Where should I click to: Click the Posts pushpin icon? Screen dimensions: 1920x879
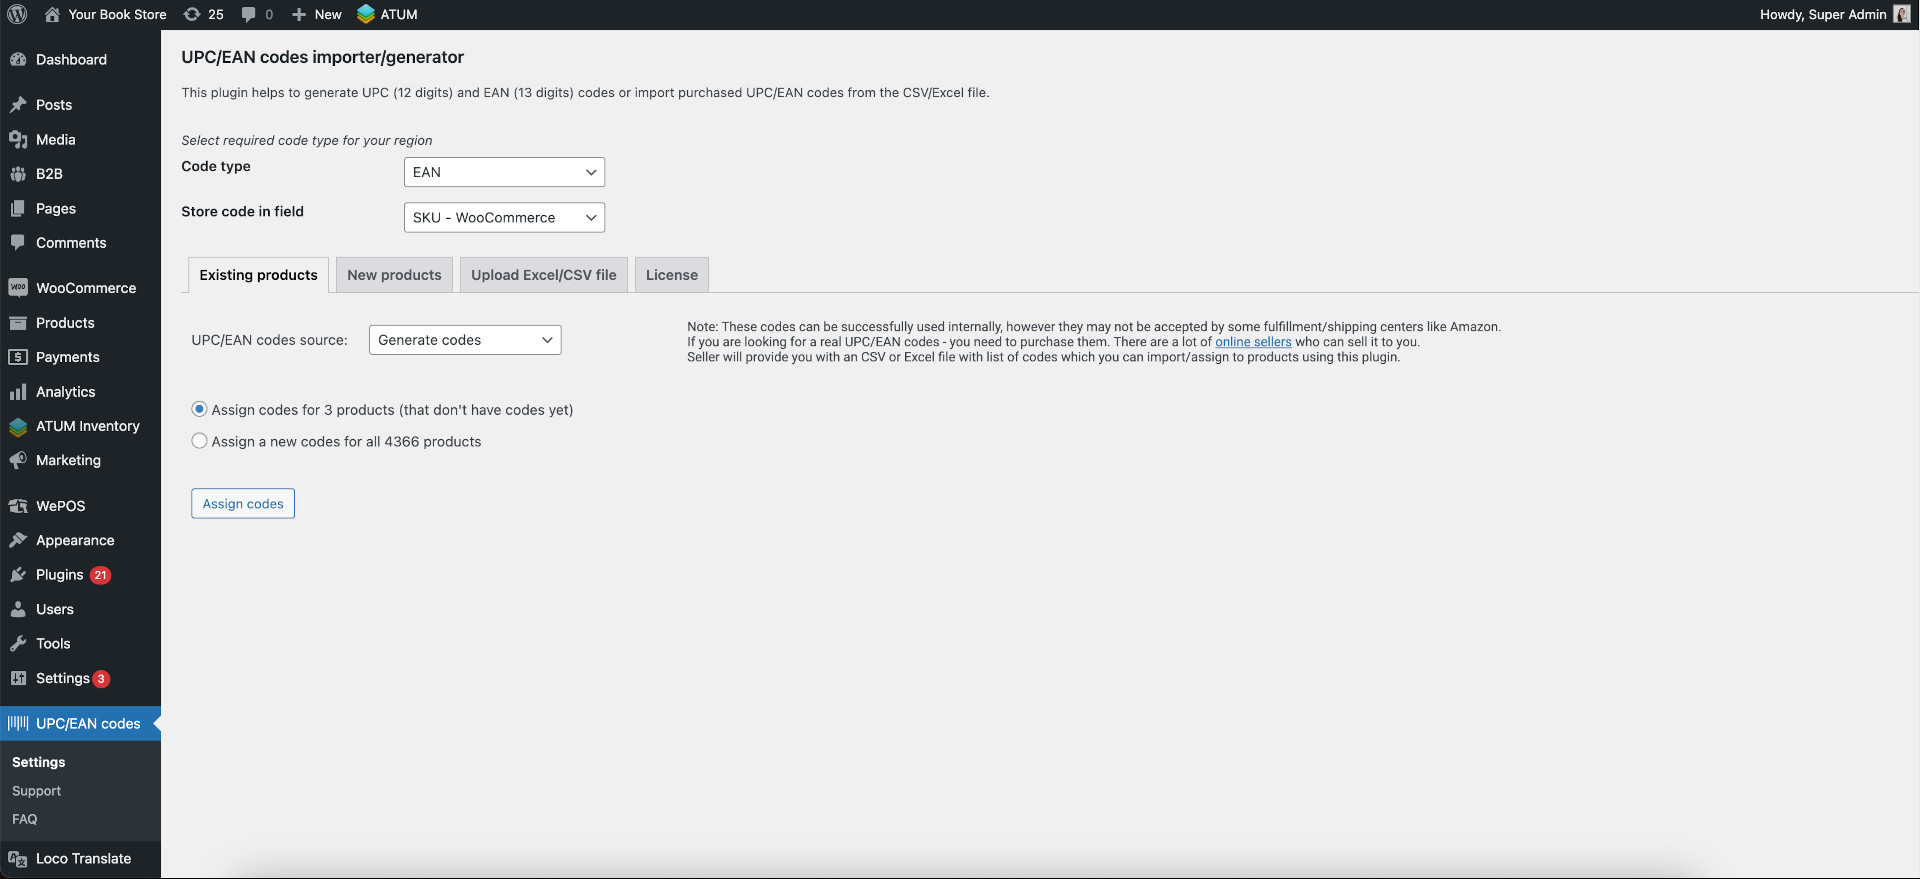(18, 105)
